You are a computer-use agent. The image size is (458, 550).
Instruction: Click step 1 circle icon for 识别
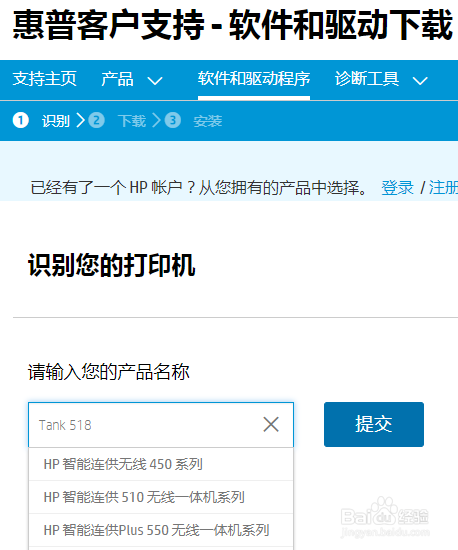[x=21, y=120]
